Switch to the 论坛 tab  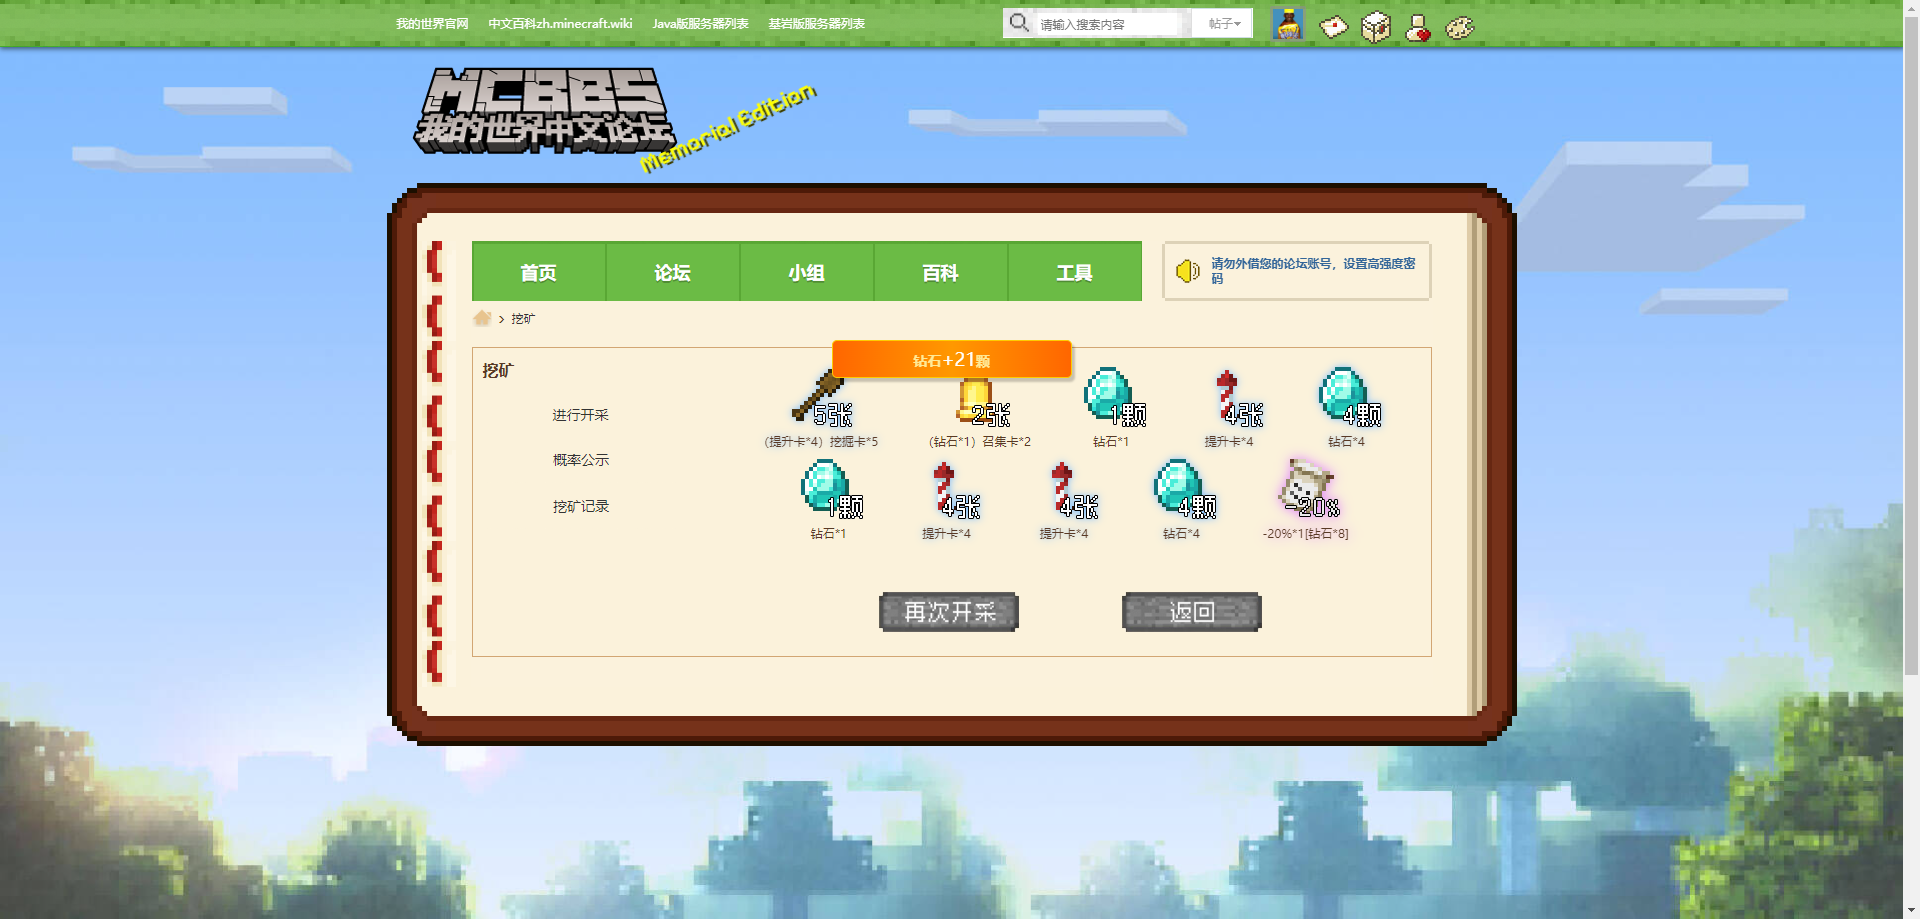672,272
